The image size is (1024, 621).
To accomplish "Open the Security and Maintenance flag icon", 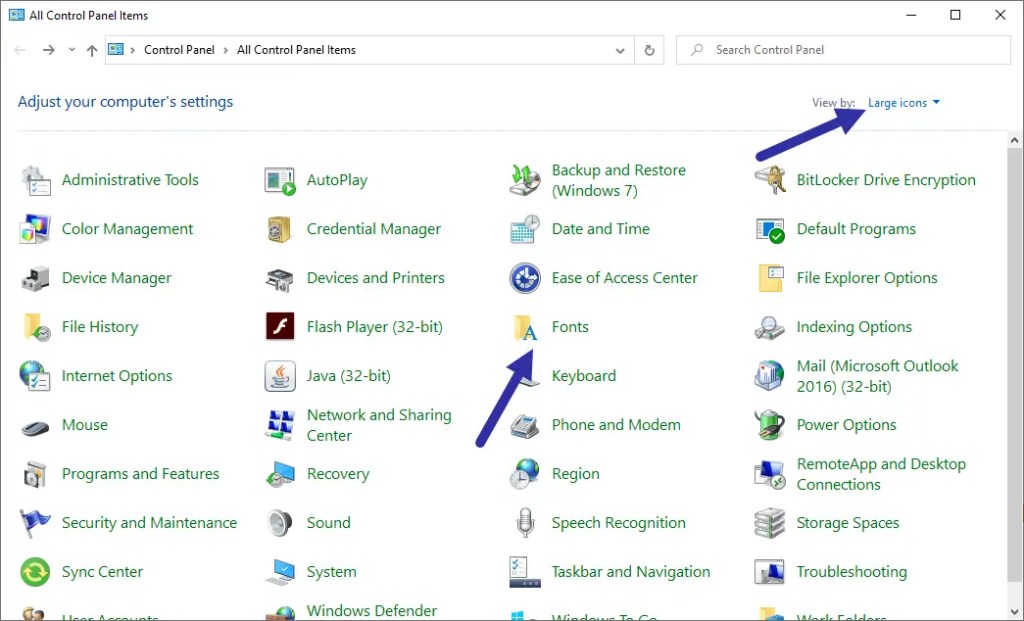I will click(36, 523).
